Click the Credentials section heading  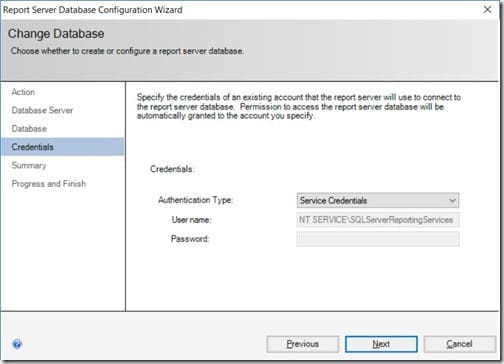(172, 169)
